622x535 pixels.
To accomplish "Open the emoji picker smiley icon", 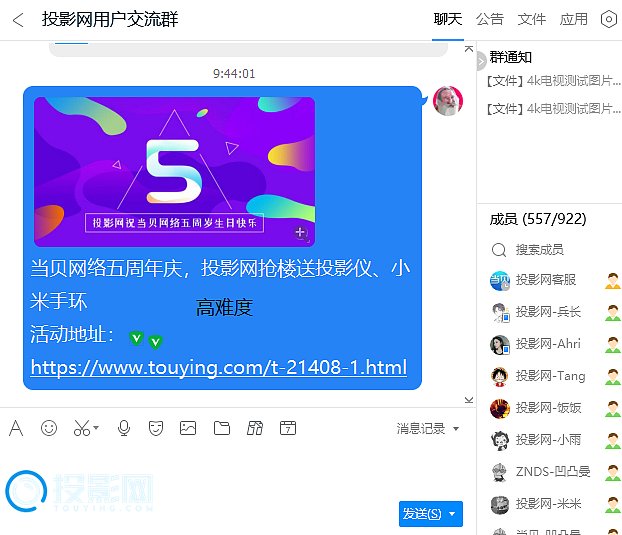I will point(49,428).
